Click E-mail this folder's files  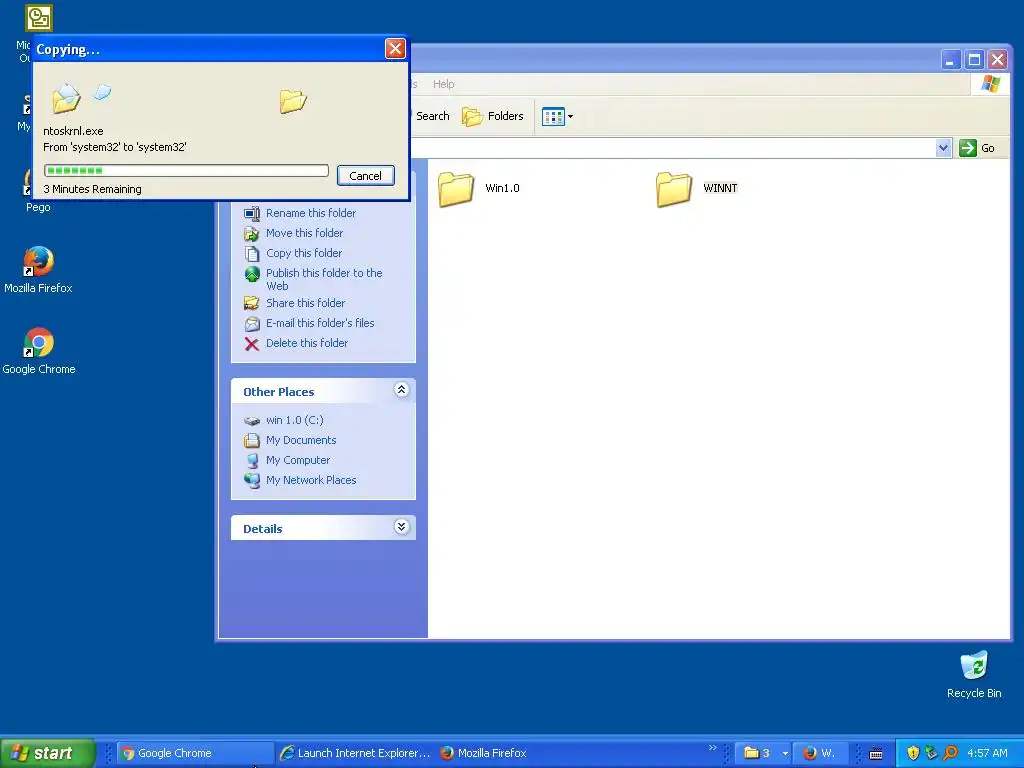(x=320, y=323)
